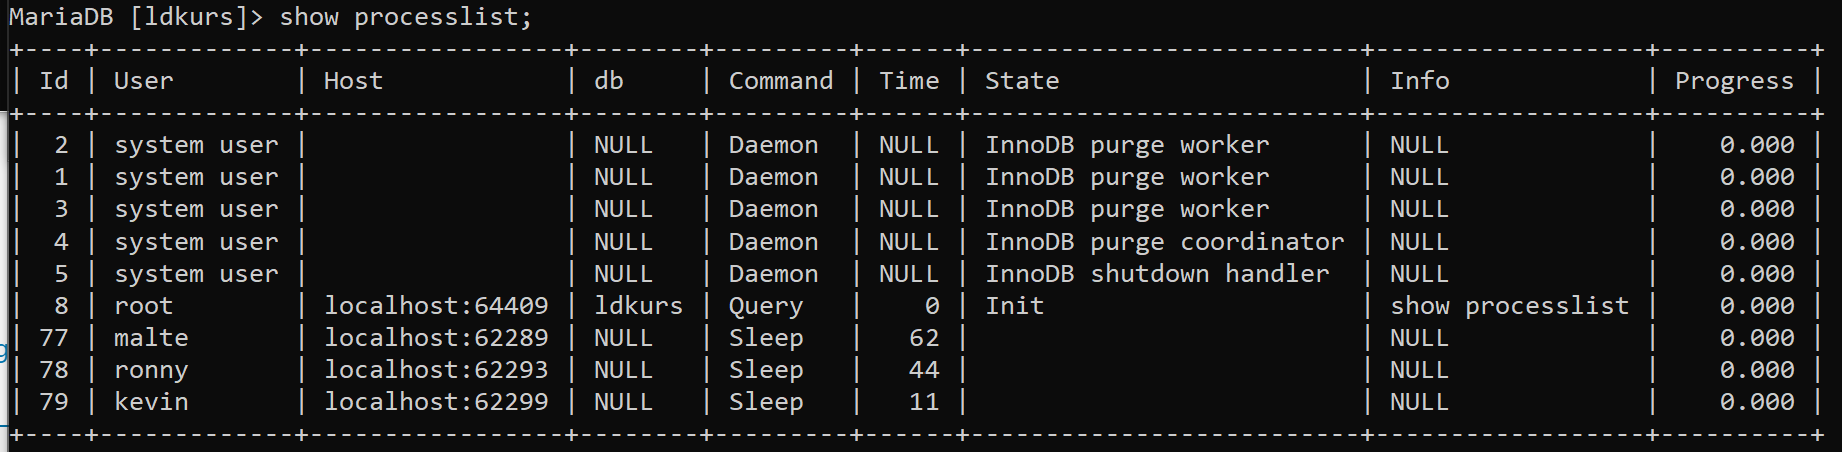Click 'InnoDB purge coordinator' state text

[x=1164, y=243]
